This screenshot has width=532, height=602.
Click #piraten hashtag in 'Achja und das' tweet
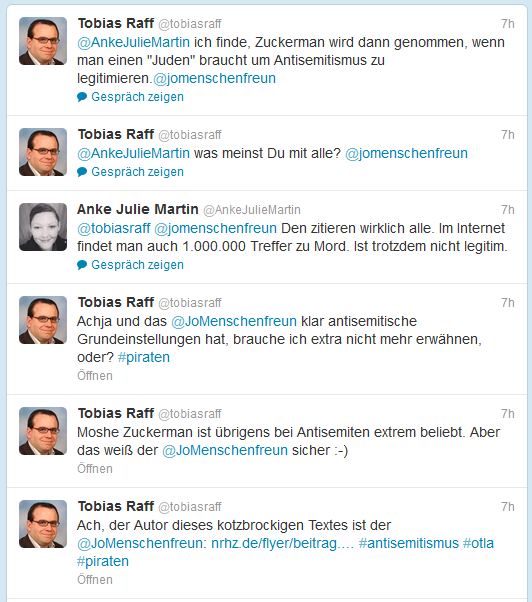pos(144,357)
